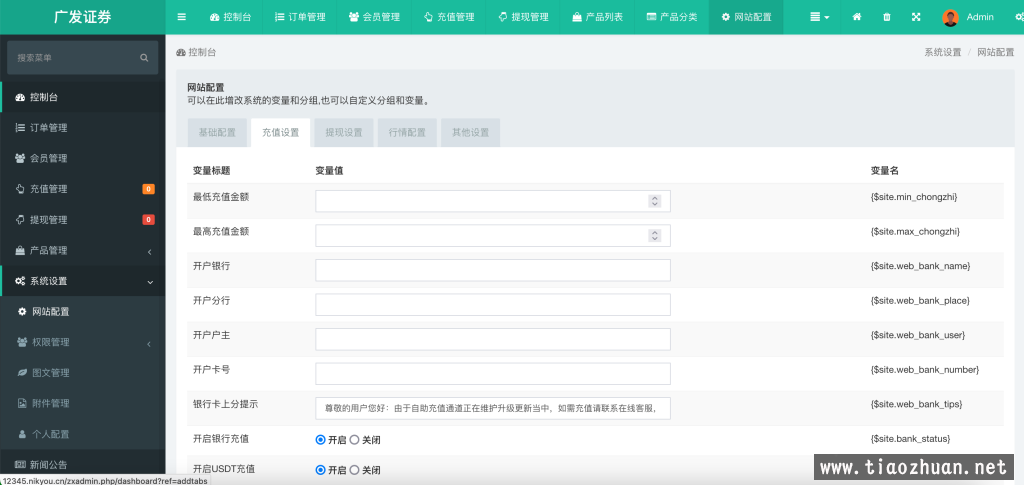Screen dimensions: 1024x485
Task: Focus 最高充值金额 input field
Action: (x=492, y=236)
